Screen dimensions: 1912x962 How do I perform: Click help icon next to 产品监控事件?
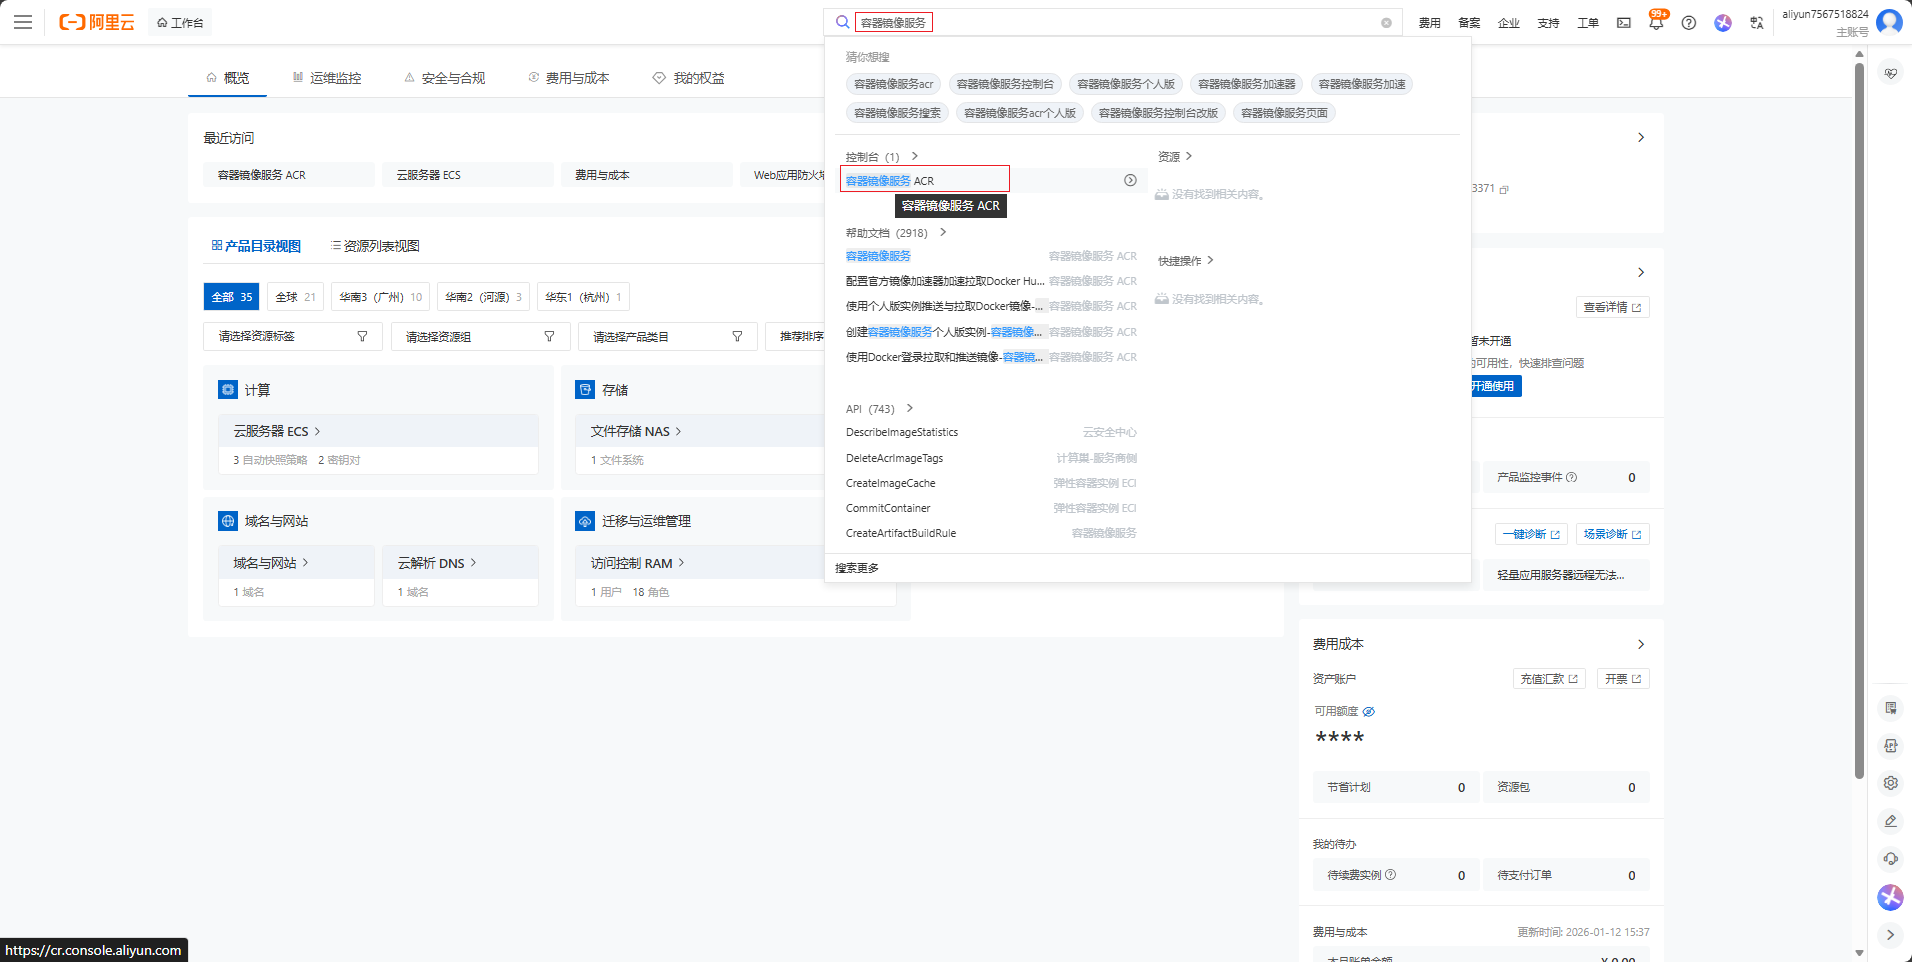(1571, 477)
